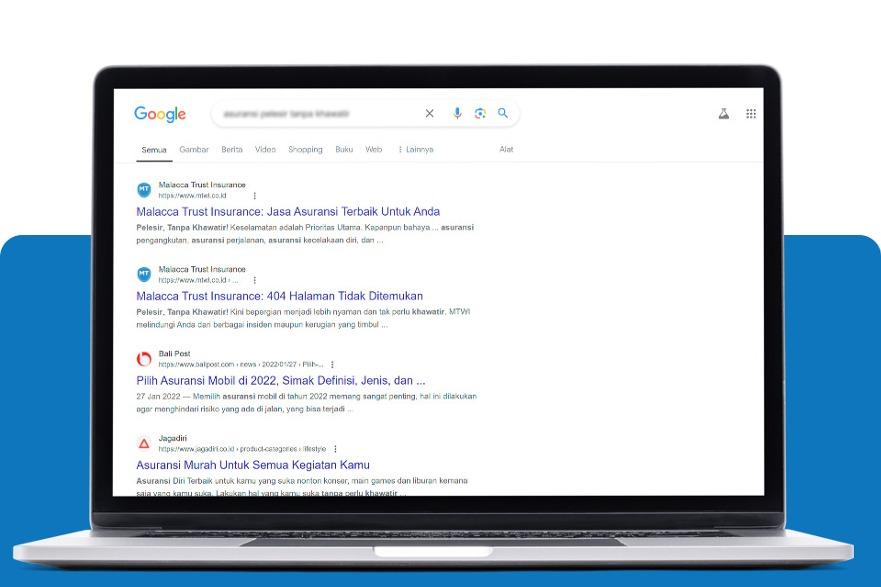The width and height of the screenshot is (881, 587).
Task: Open three-dot menu beside Bali Post URL
Action: click(x=332, y=365)
